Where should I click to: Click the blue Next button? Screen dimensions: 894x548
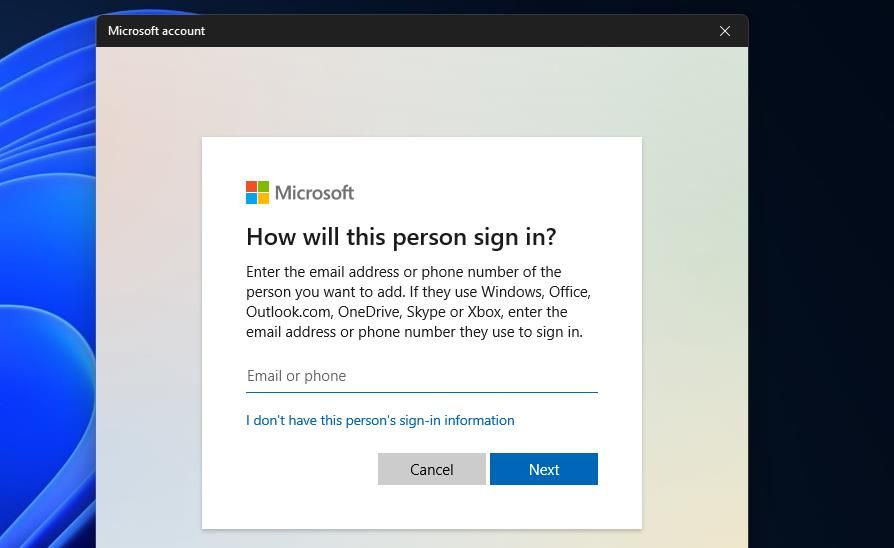544,469
